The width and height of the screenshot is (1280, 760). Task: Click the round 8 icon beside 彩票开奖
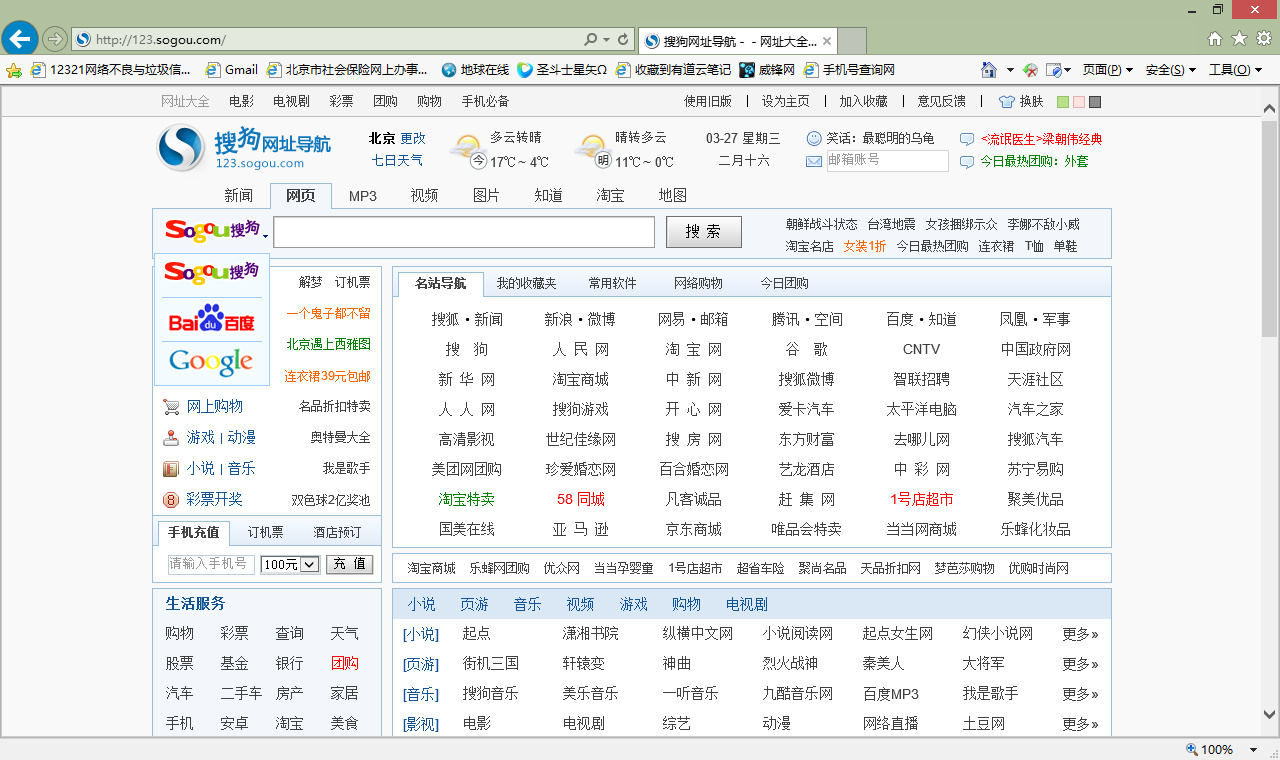point(171,499)
